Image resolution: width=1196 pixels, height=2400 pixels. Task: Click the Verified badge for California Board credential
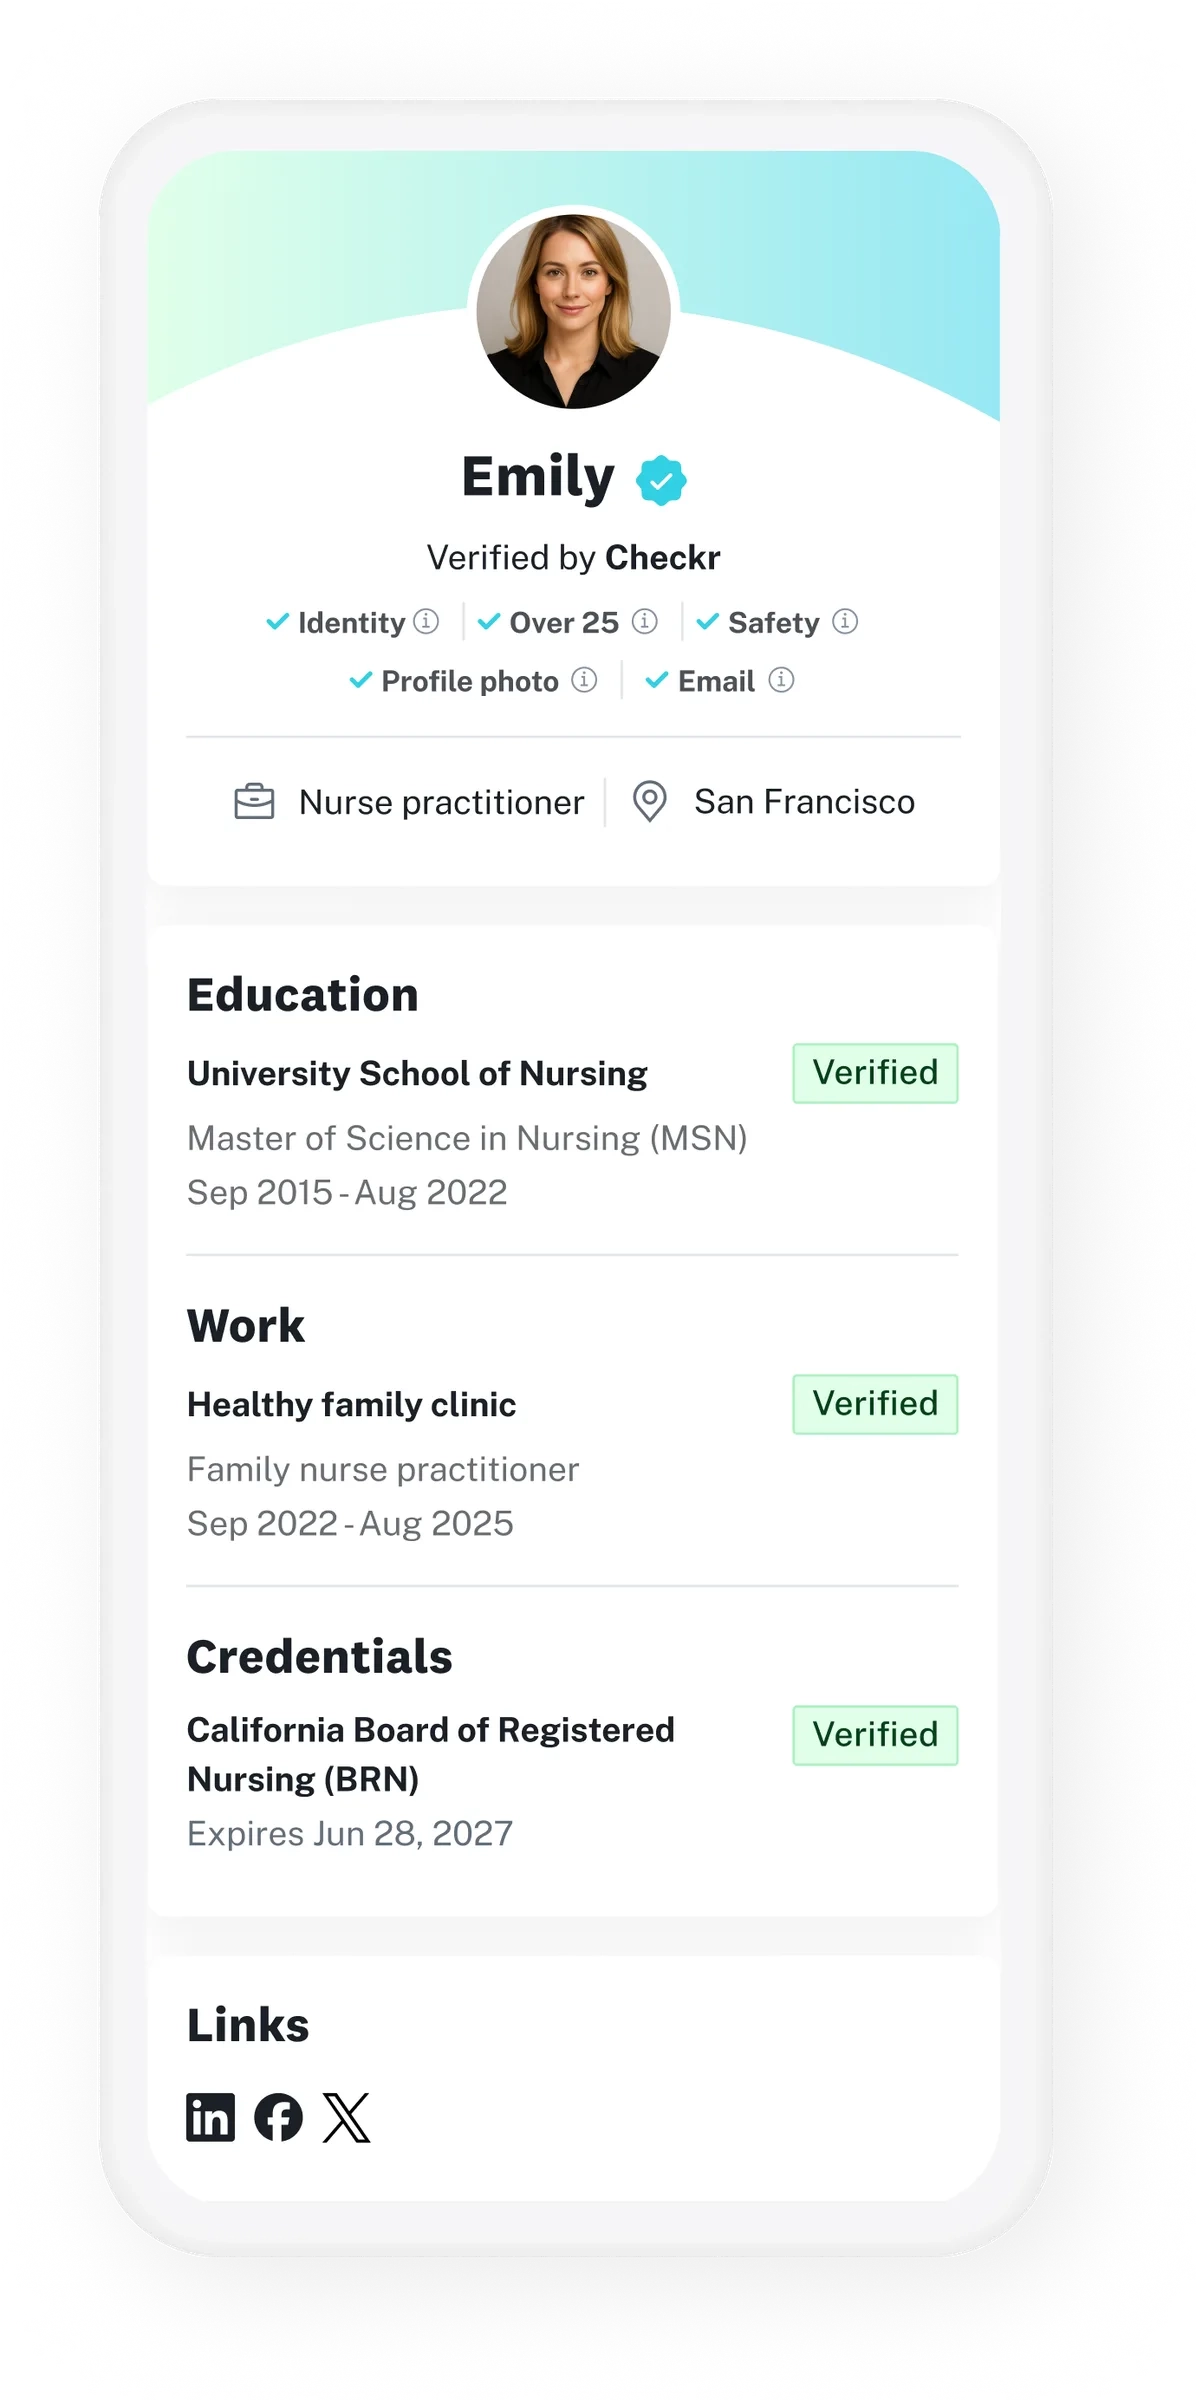pos(875,1735)
